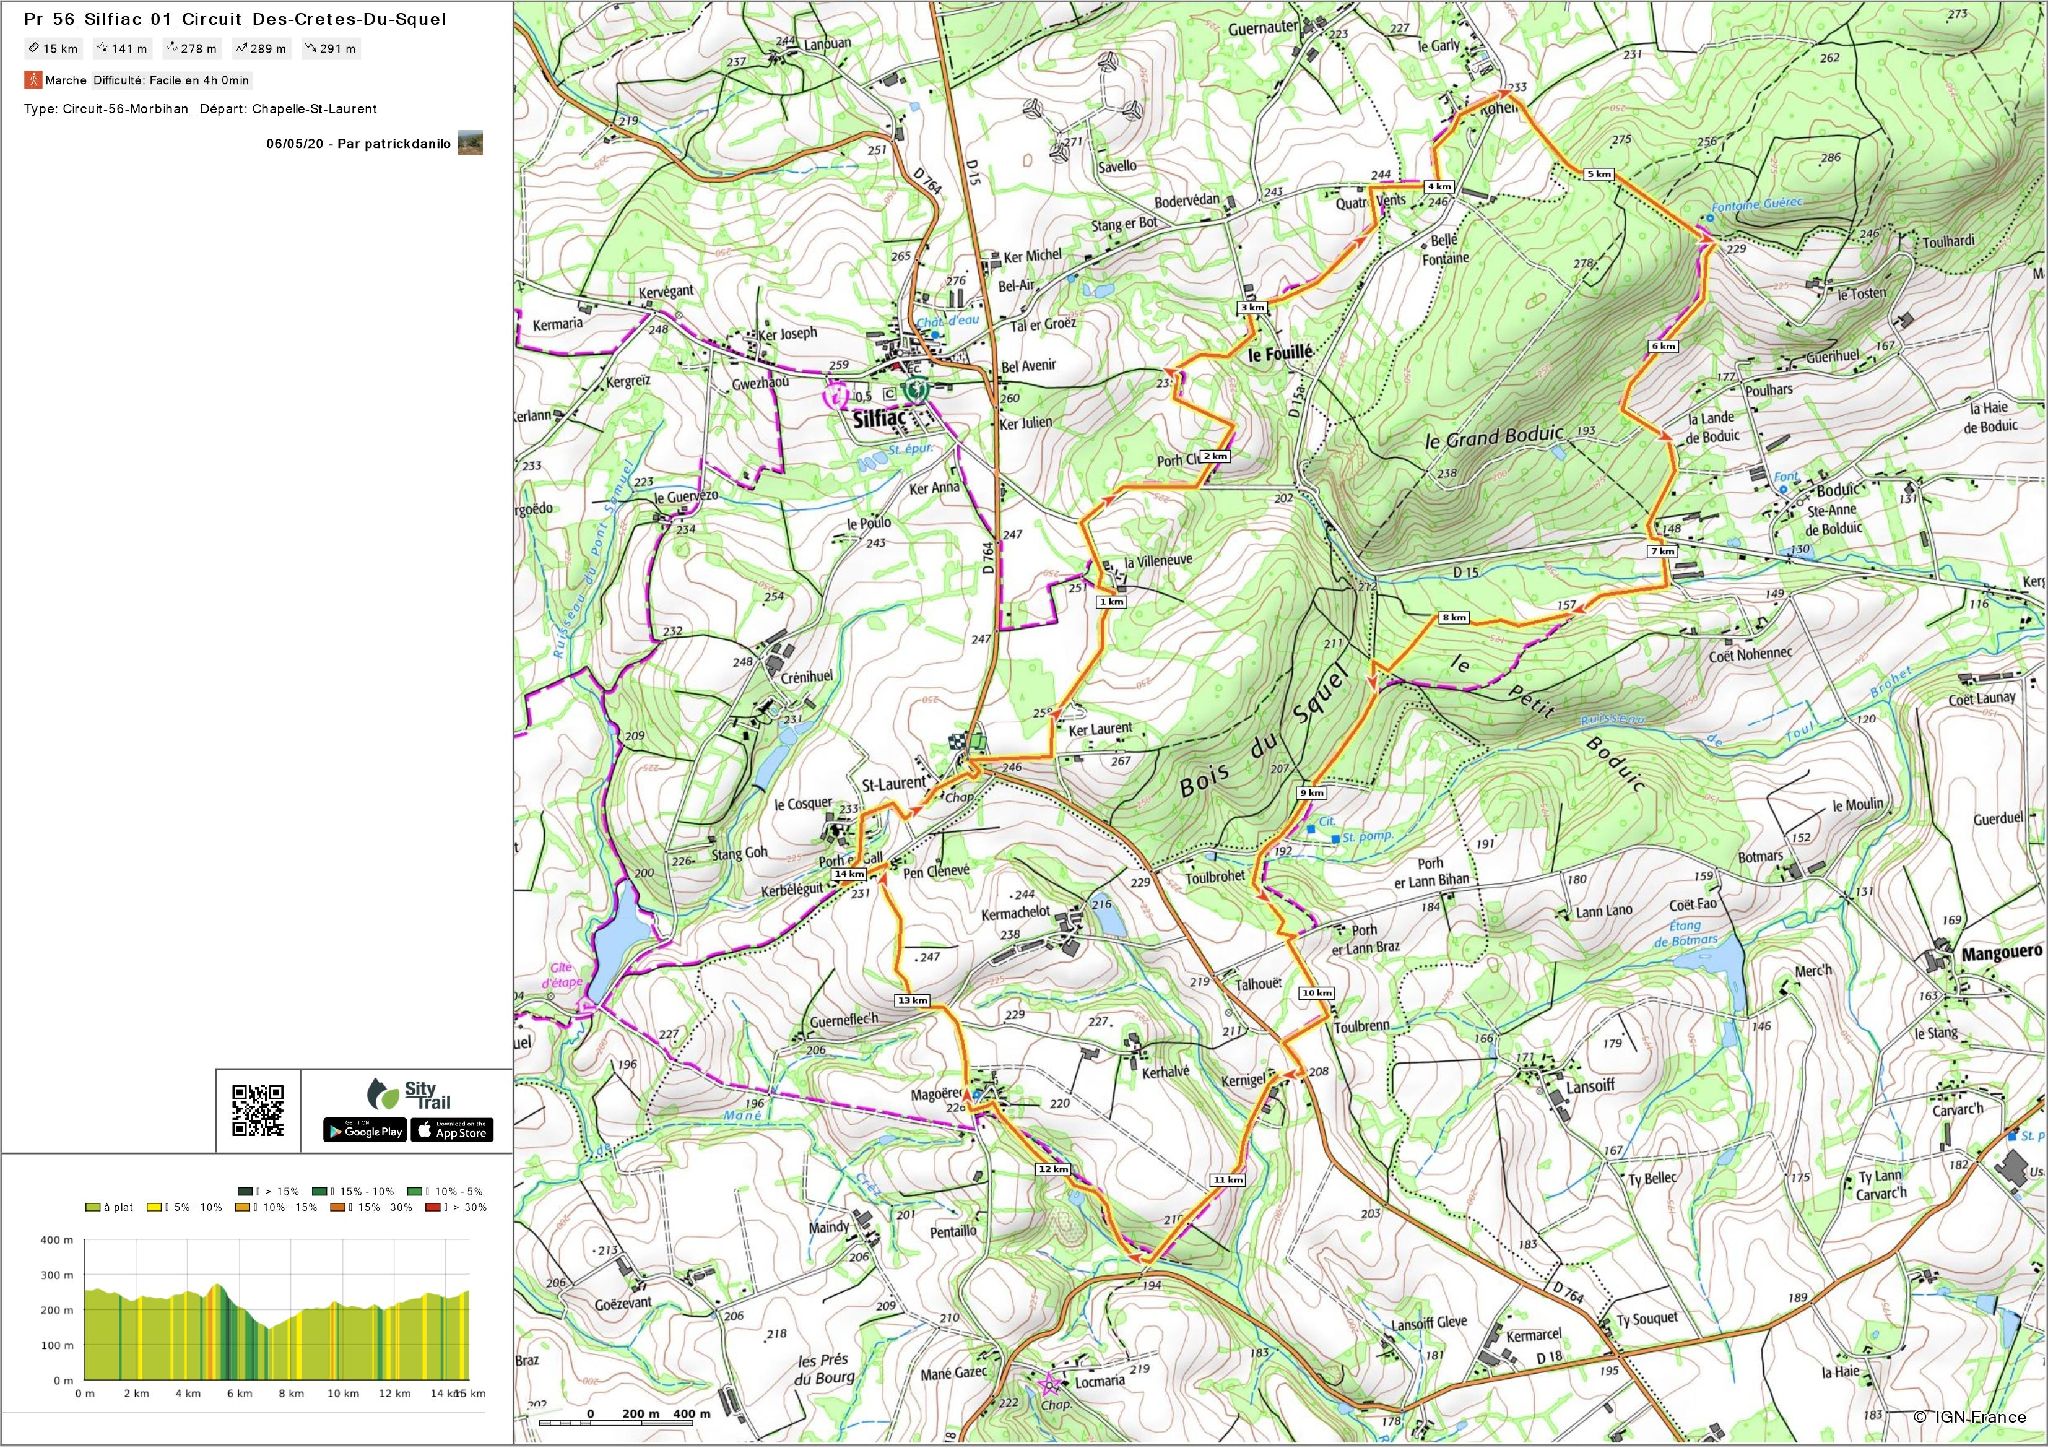Click the green start marker at Silfiac
This screenshot has width=2048, height=1448.
pyautogui.click(x=914, y=389)
